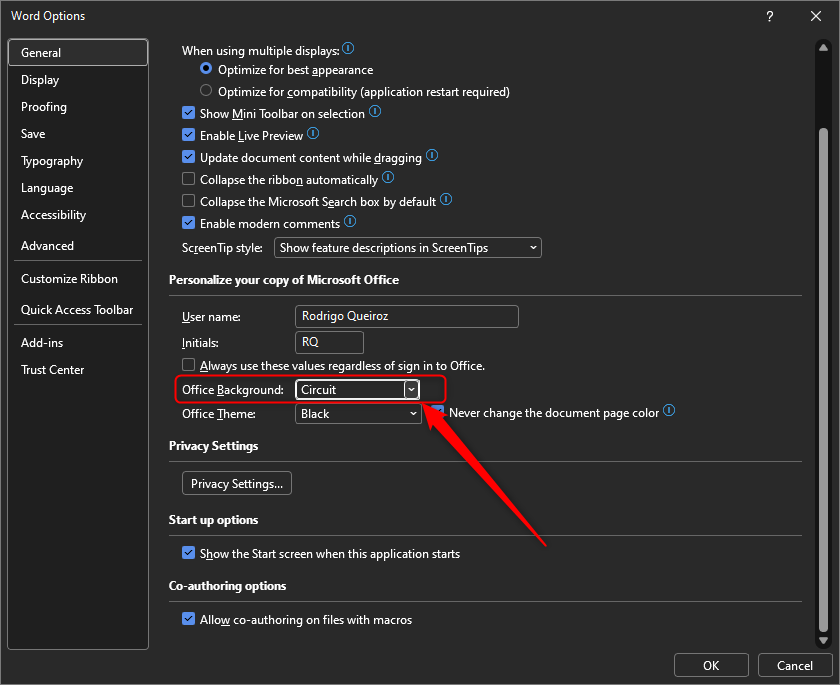
Task: Close the Word Options dialog
Action: [x=815, y=16]
